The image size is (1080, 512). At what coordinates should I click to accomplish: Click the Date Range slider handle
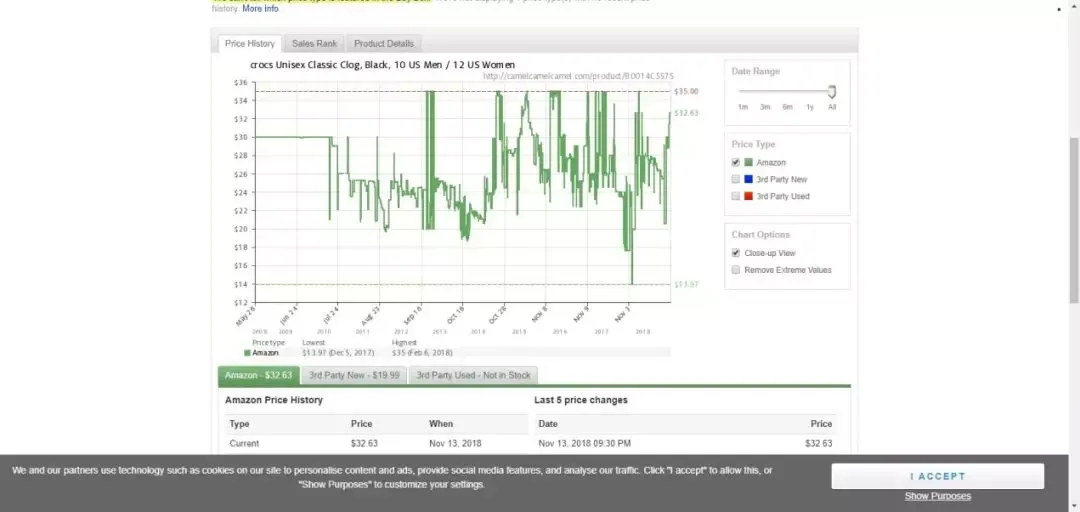pyautogui.click(x=832, y=92)
